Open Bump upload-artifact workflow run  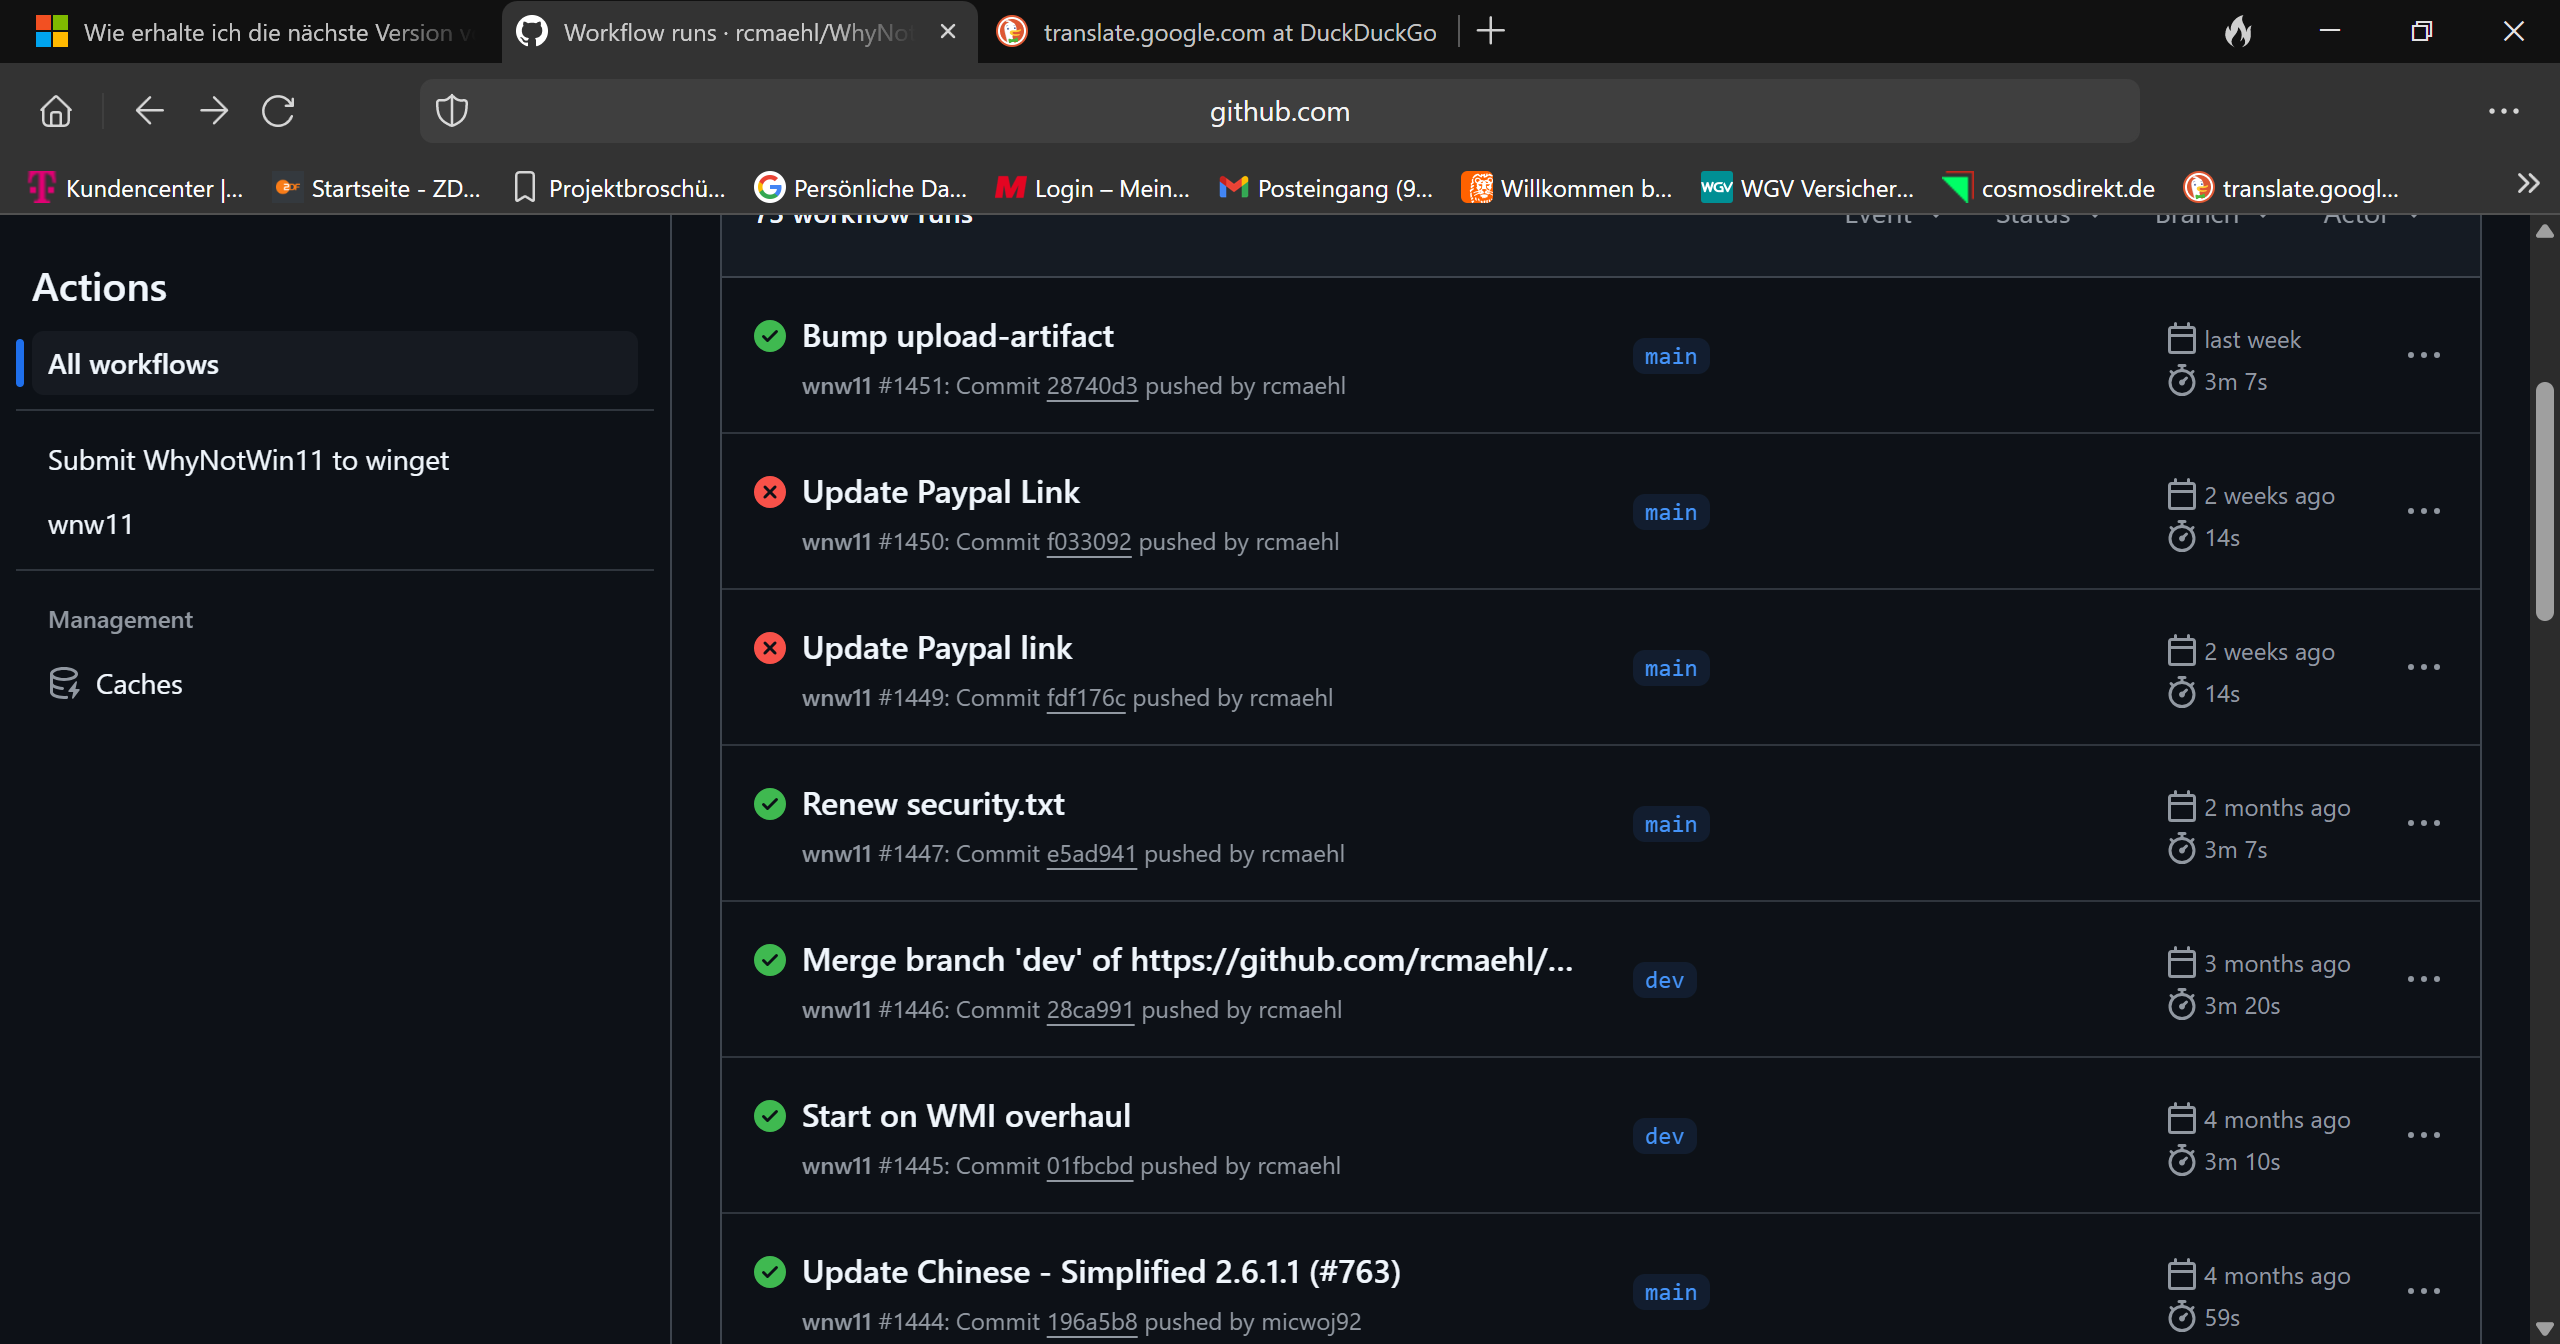(957, 336)
